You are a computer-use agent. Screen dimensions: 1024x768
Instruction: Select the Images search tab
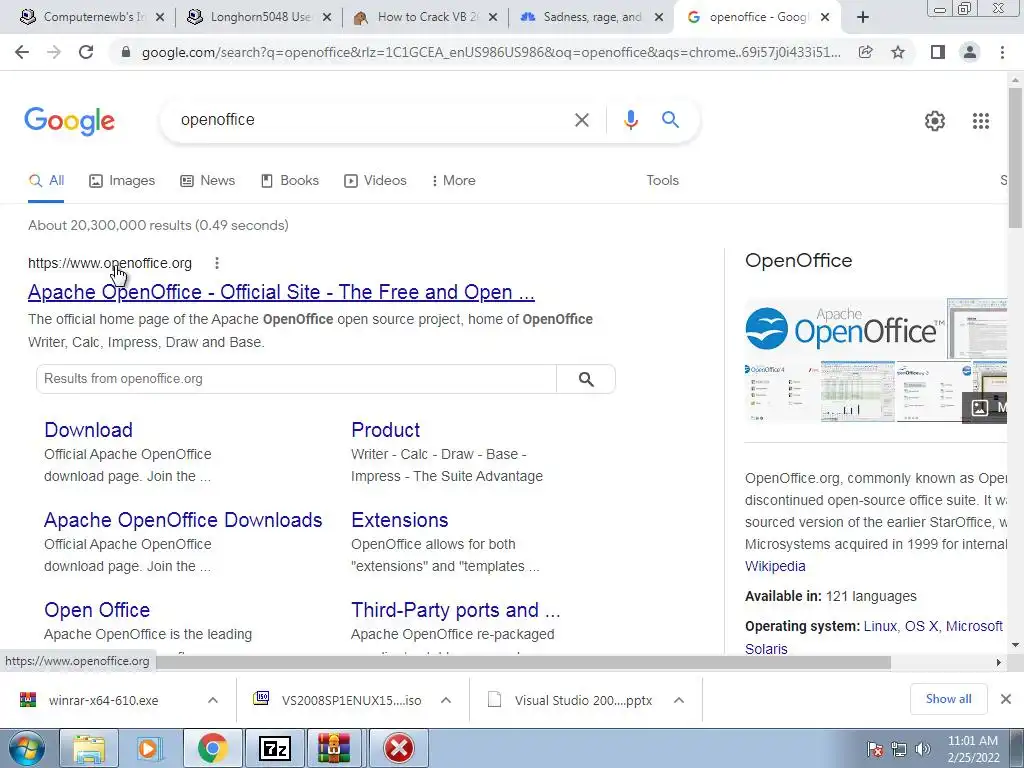(x=122, y=181)
